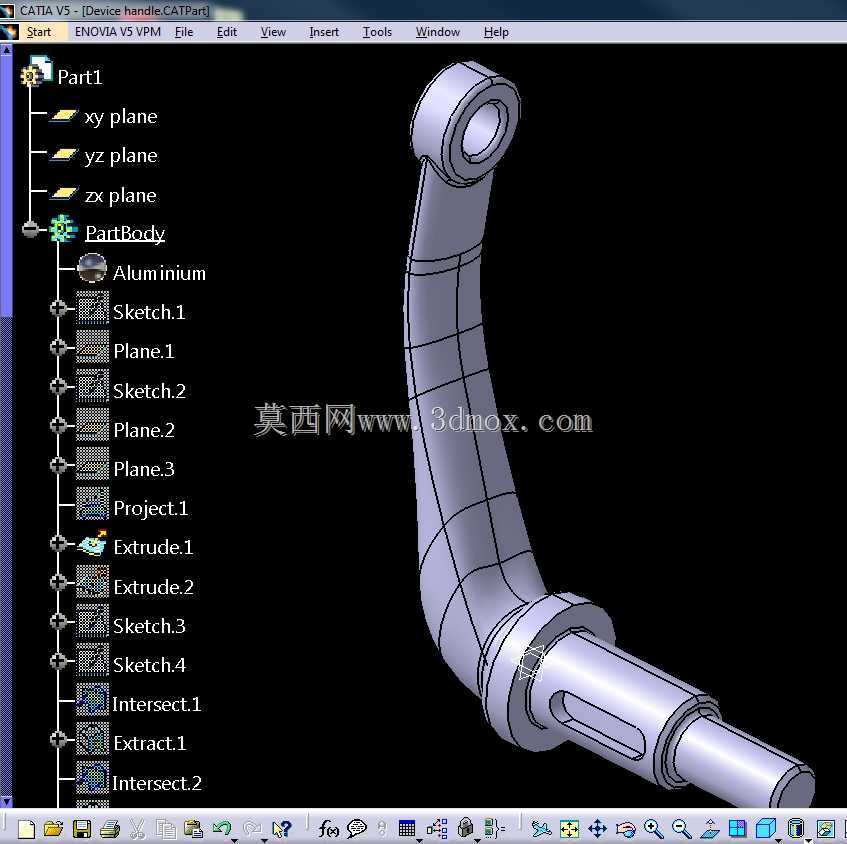Select the Part1 root node
This screenshot has width=847, height=844.
(79, 77)
